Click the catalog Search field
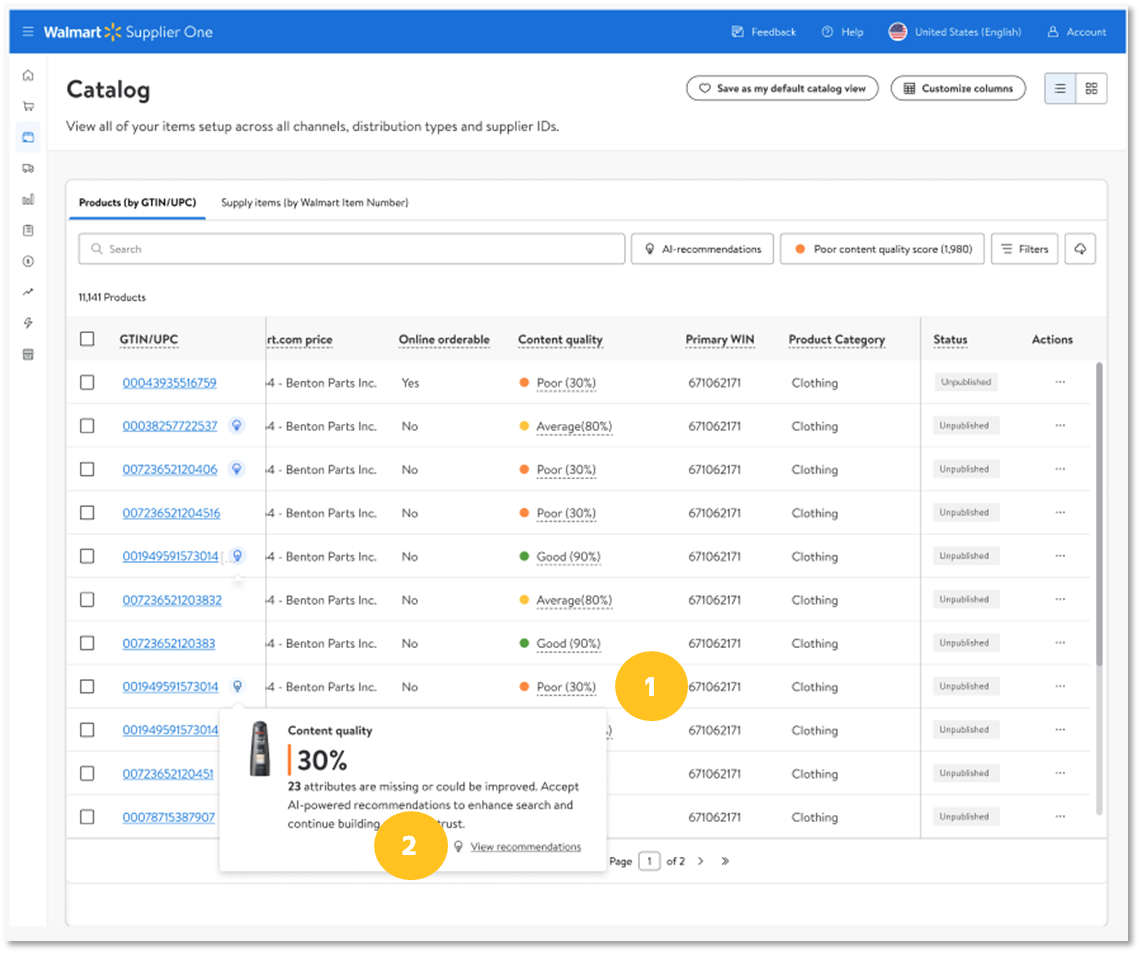The width and height of the screenshot is (1141, 954). tap(352, 249)
